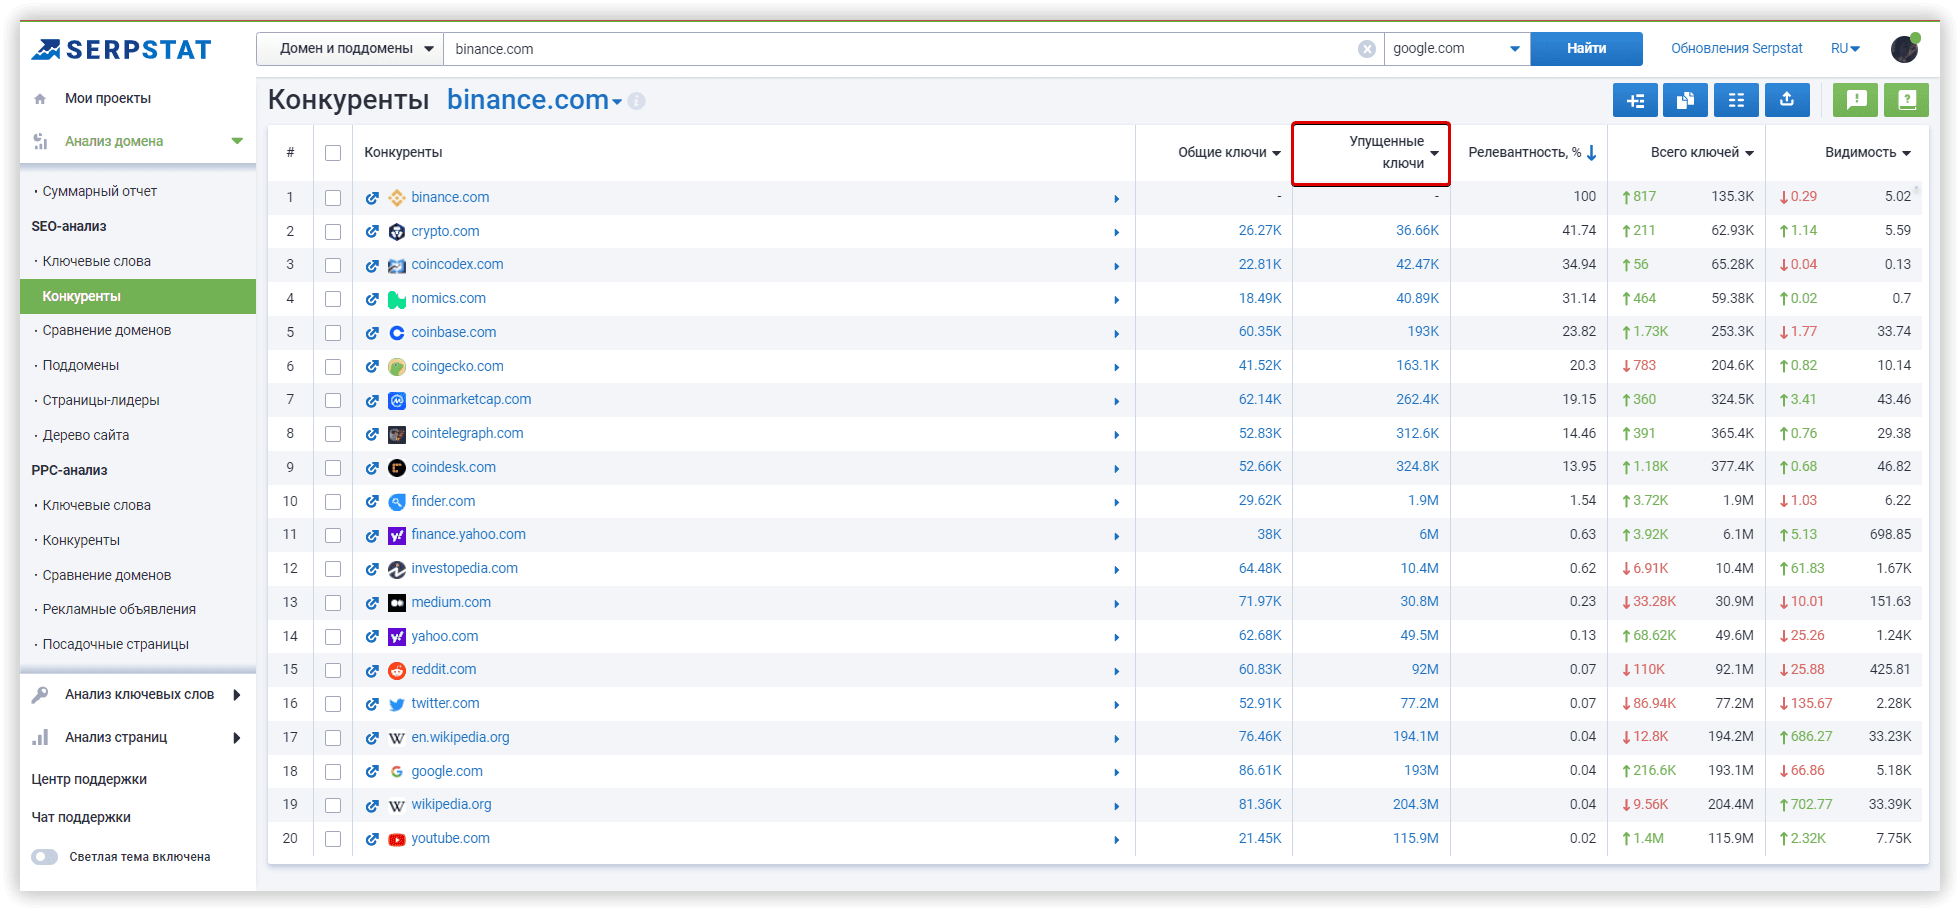Check the coinmarketcap.com row checkbox
Viewport: 1960px width, 911px height.
[x=333, y=400]
